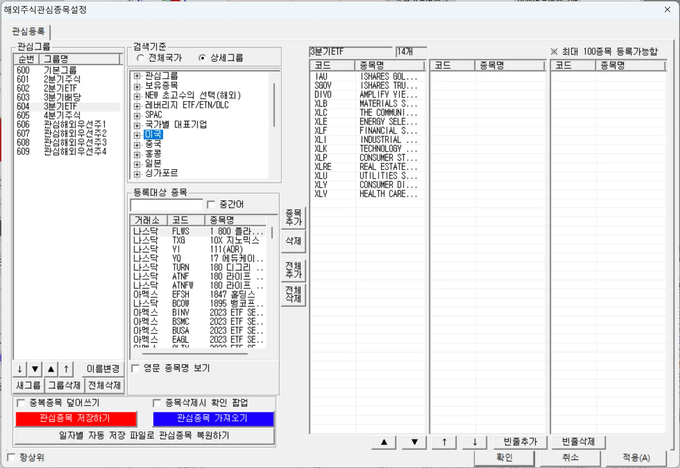
Task: Select 상세그룹 radio button
Action: tap(202, 58)
